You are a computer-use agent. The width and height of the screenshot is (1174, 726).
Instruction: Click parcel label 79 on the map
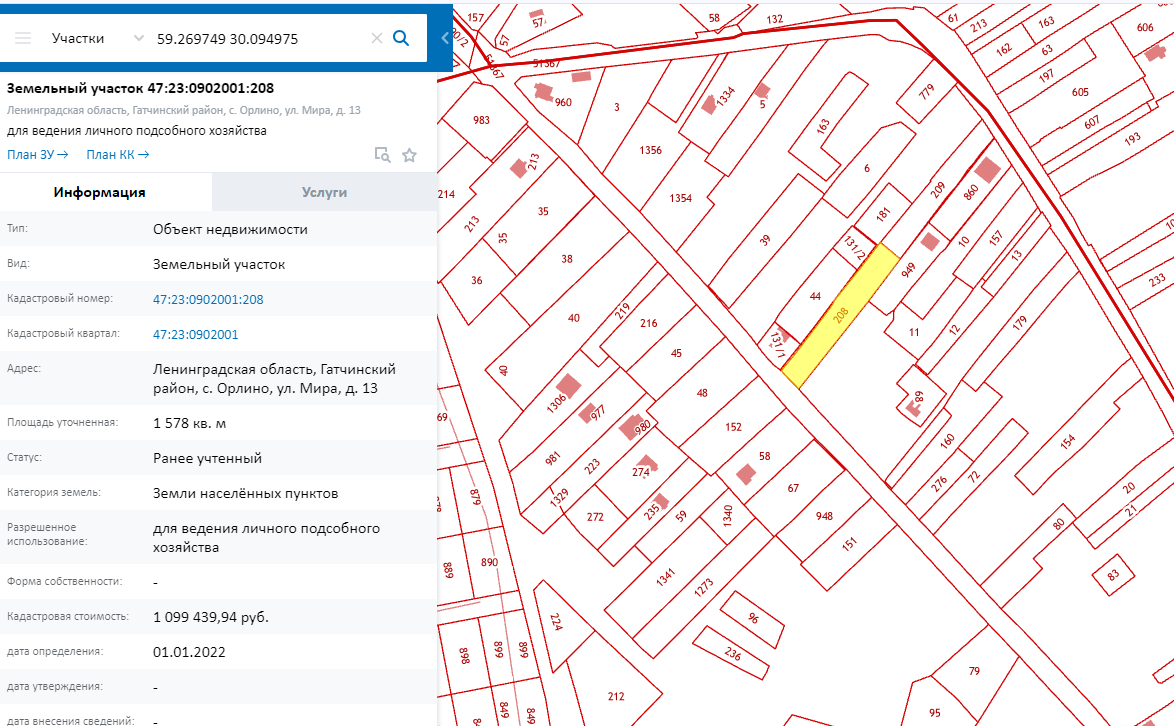pyautogui.click(x=974, y=671)
